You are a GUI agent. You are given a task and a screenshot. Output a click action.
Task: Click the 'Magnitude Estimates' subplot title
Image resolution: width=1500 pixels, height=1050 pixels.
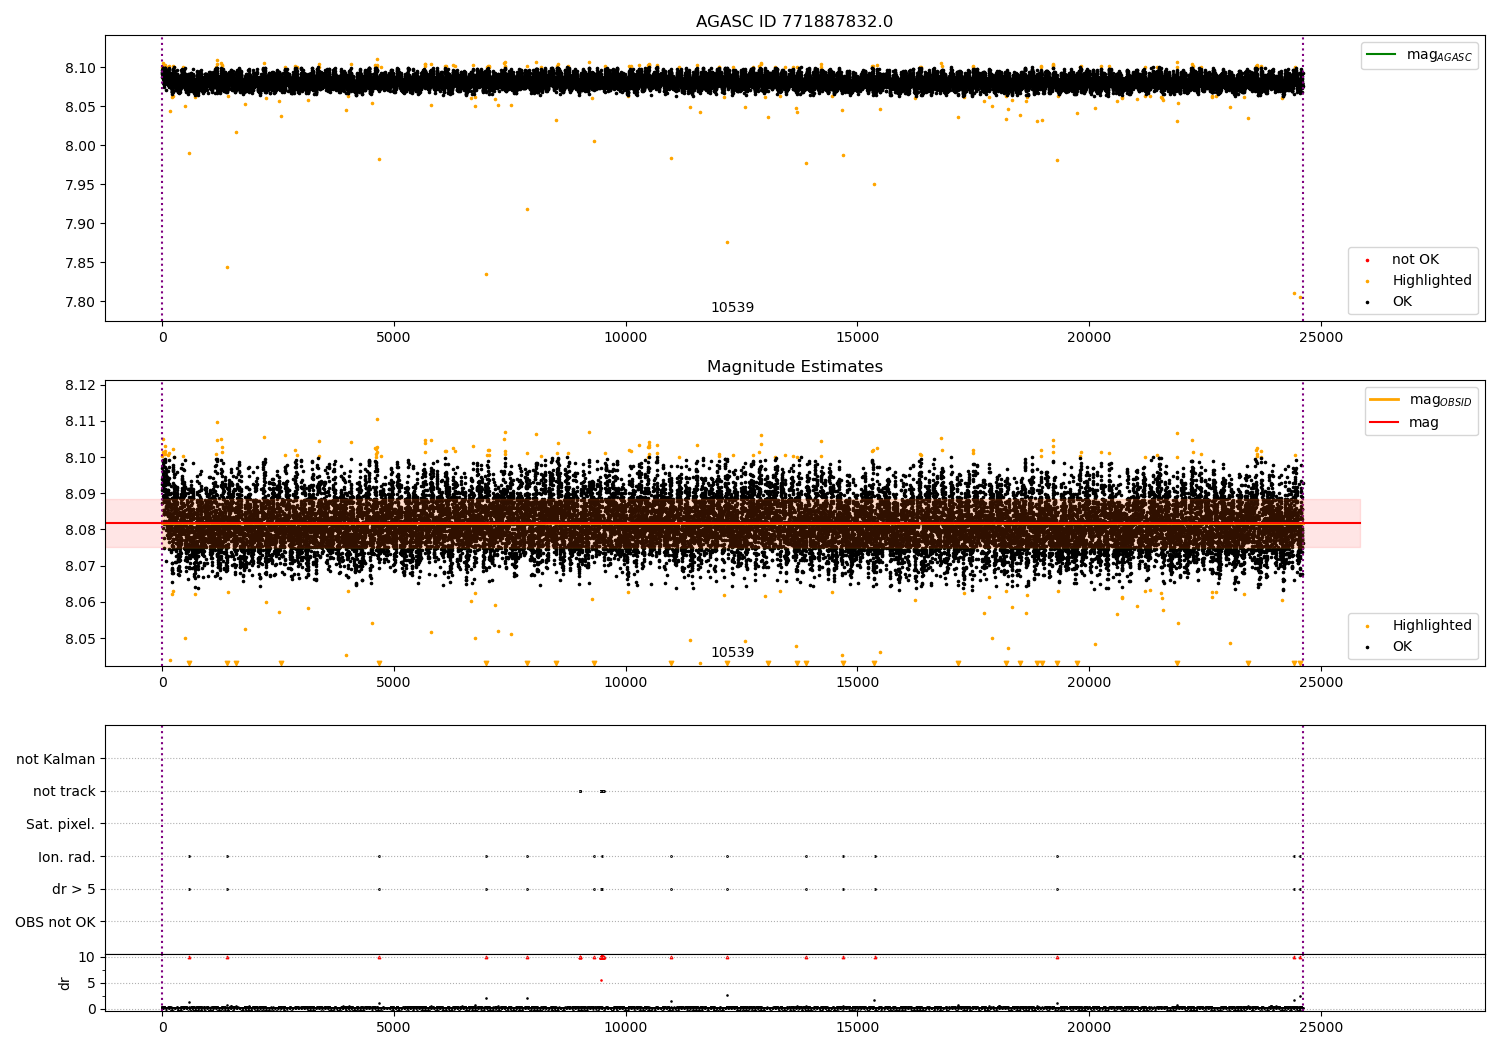point(794,367)
